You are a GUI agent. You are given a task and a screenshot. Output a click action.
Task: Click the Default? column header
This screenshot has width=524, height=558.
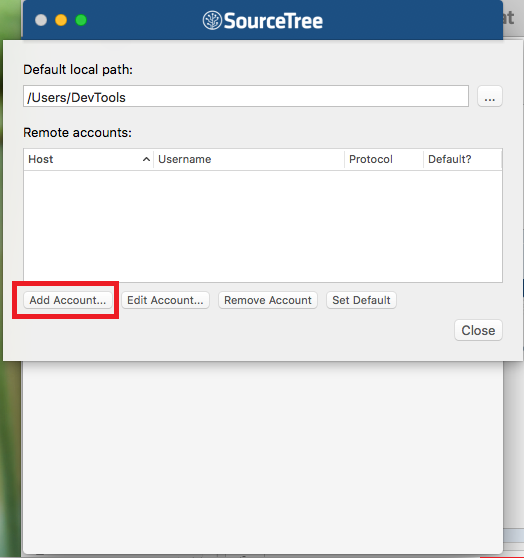point(462,159)
